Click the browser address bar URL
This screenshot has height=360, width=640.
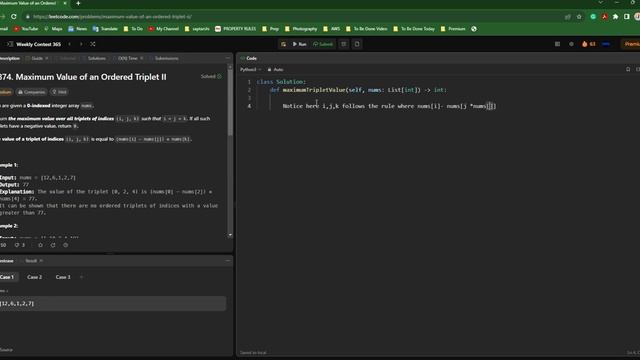(x=112, y=17)
